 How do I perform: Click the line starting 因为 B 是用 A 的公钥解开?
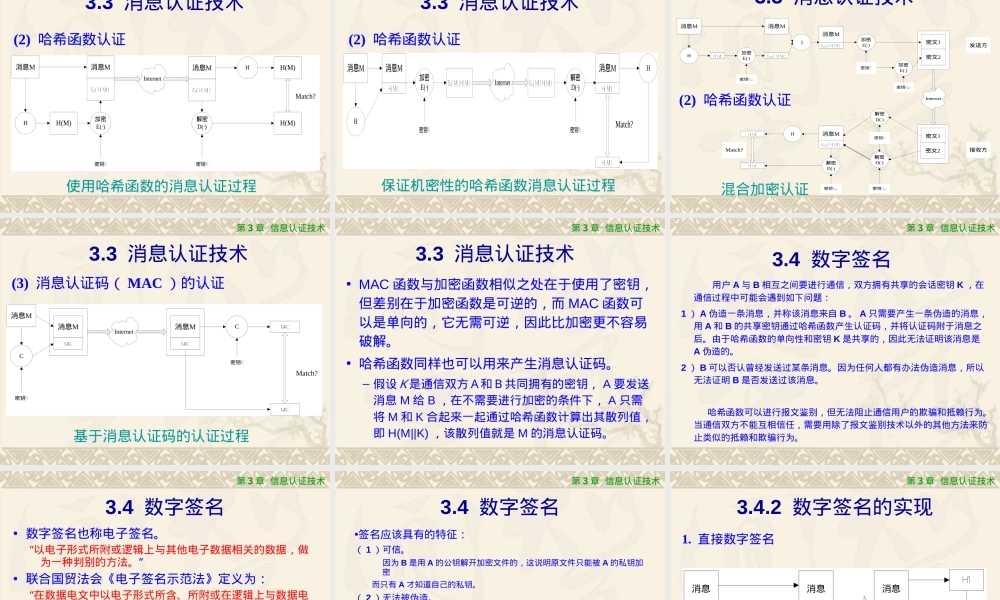coord(513,567)
